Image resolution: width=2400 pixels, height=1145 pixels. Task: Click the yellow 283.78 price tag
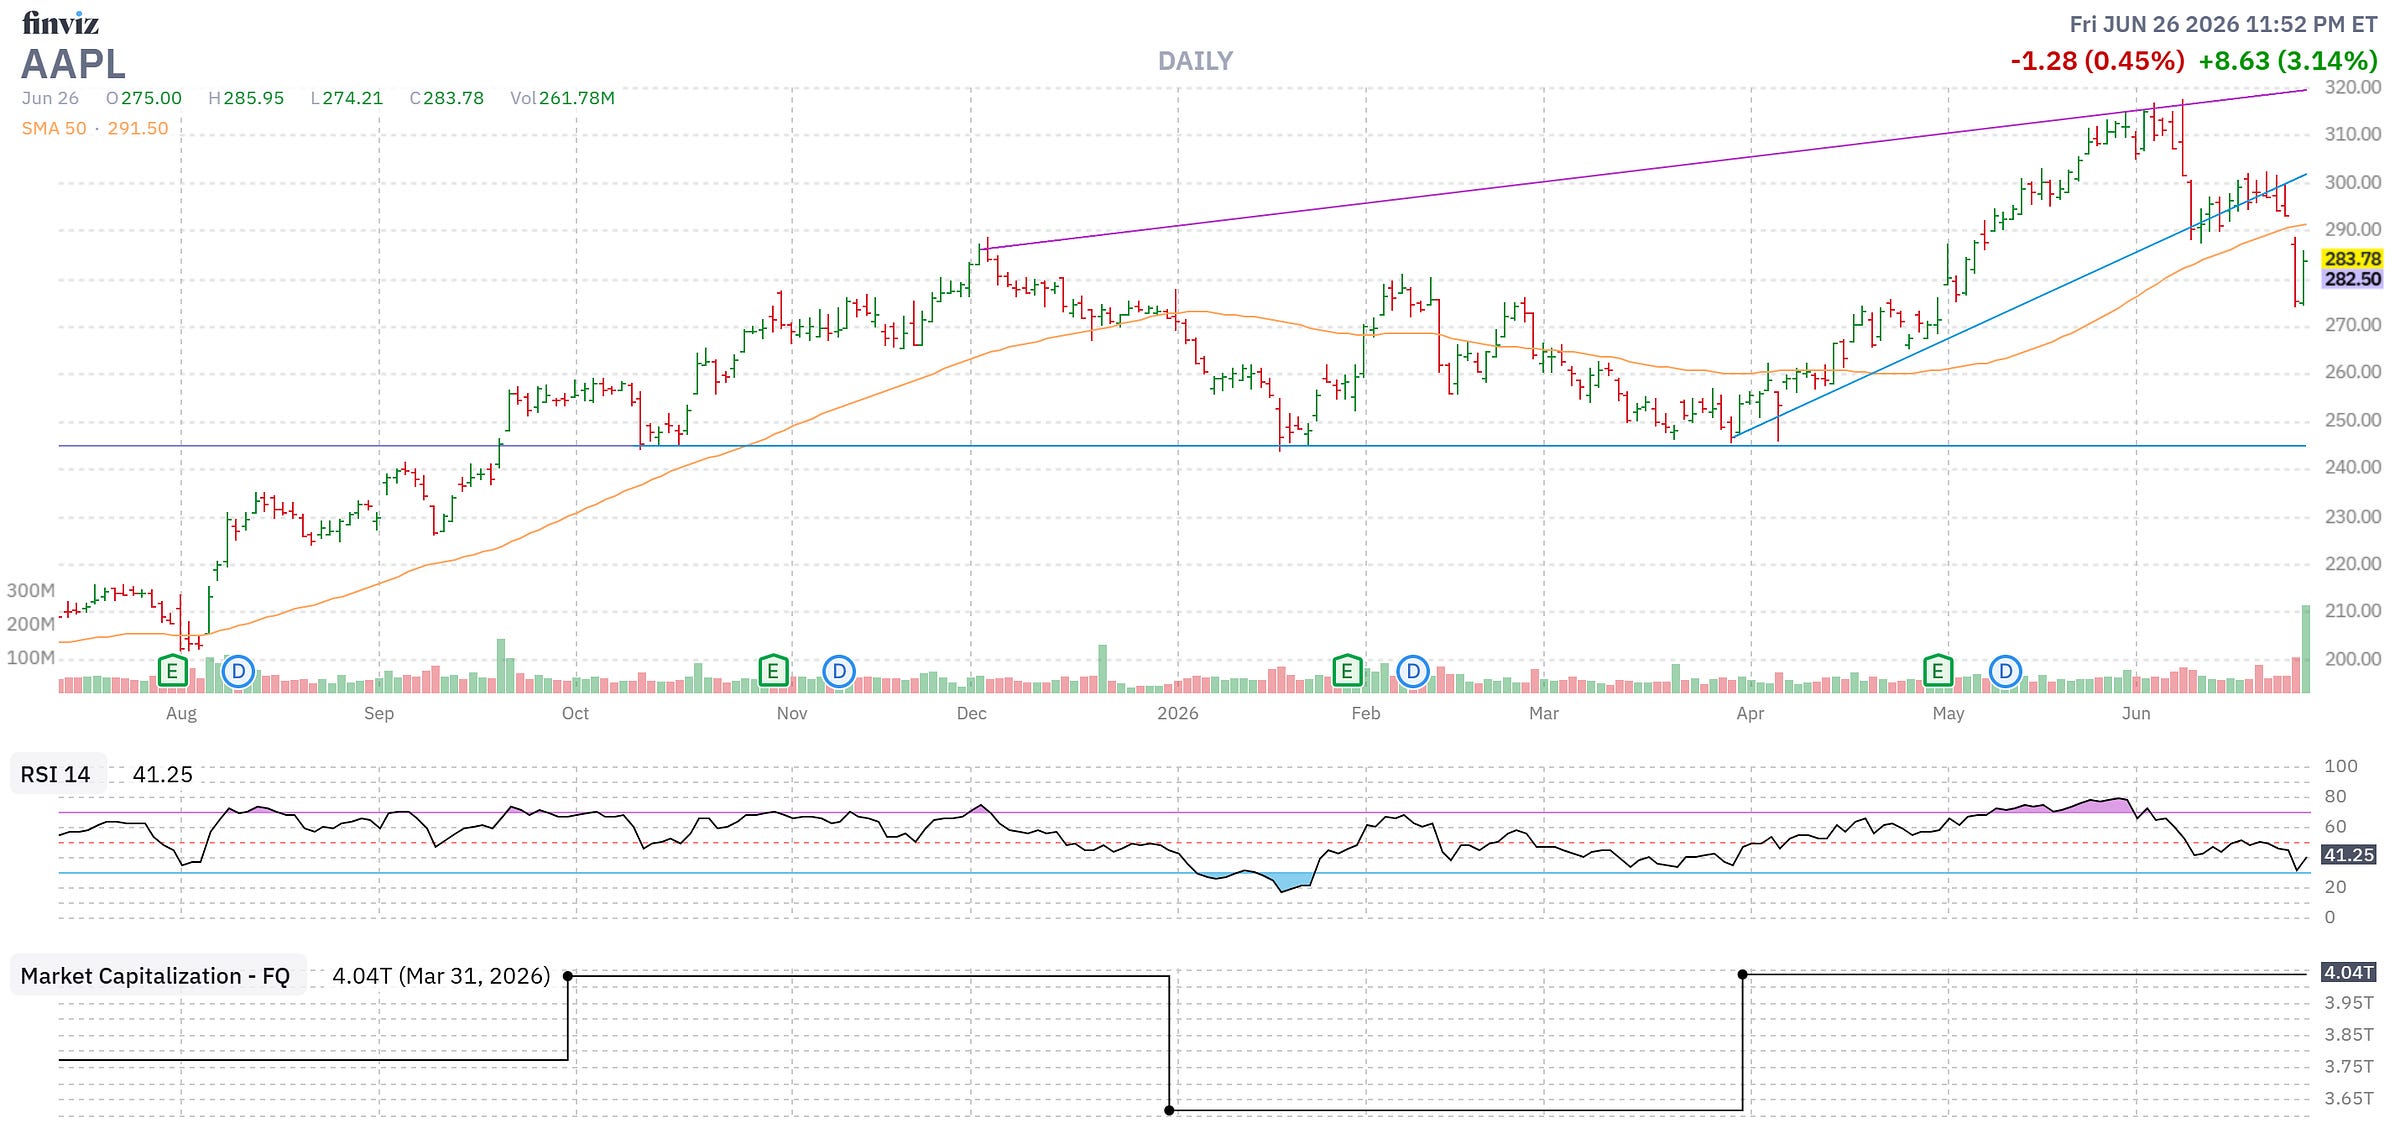click(2353, 259)
